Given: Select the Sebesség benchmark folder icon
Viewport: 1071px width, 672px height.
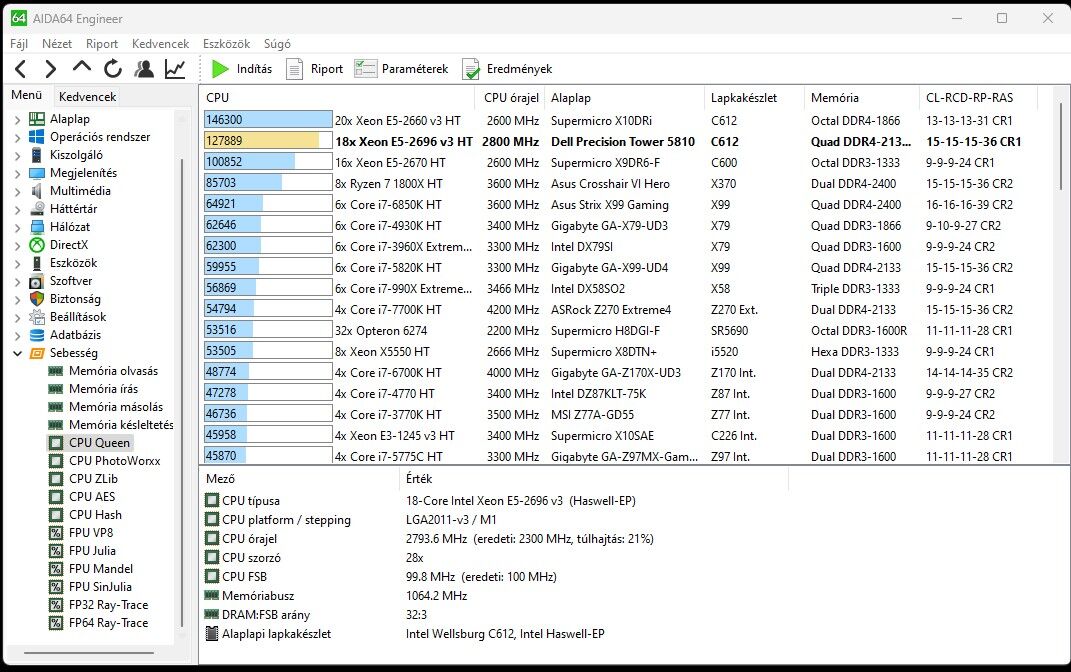Looking at the screenshot, I should pyautogui.click(x=37, y=352).
